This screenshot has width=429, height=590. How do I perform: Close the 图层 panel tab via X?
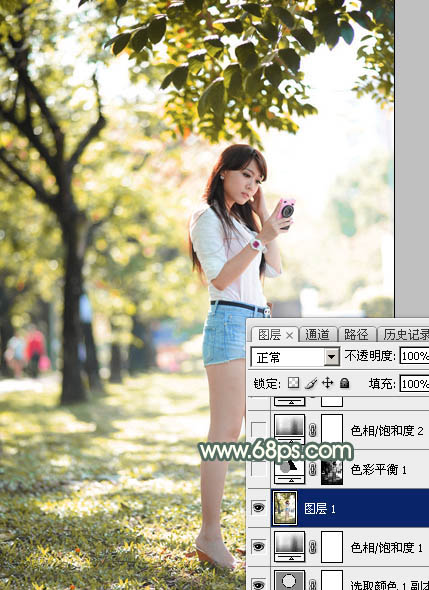289,335
